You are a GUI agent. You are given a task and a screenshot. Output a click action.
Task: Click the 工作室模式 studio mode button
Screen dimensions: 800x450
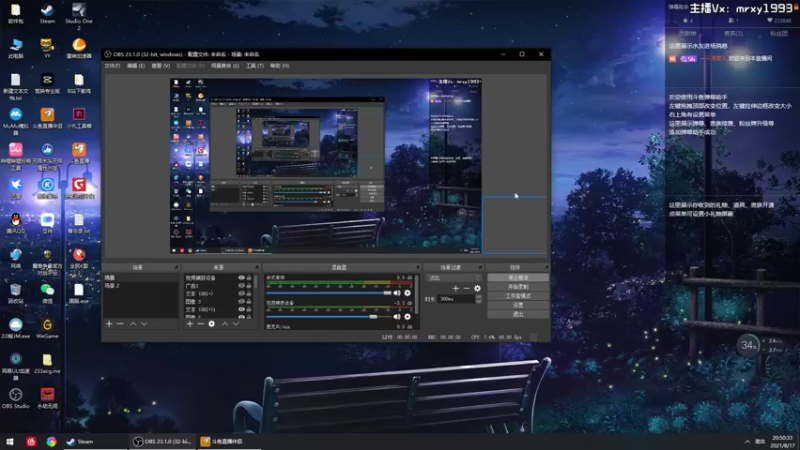pyautogui.click(x=518, y=296)
